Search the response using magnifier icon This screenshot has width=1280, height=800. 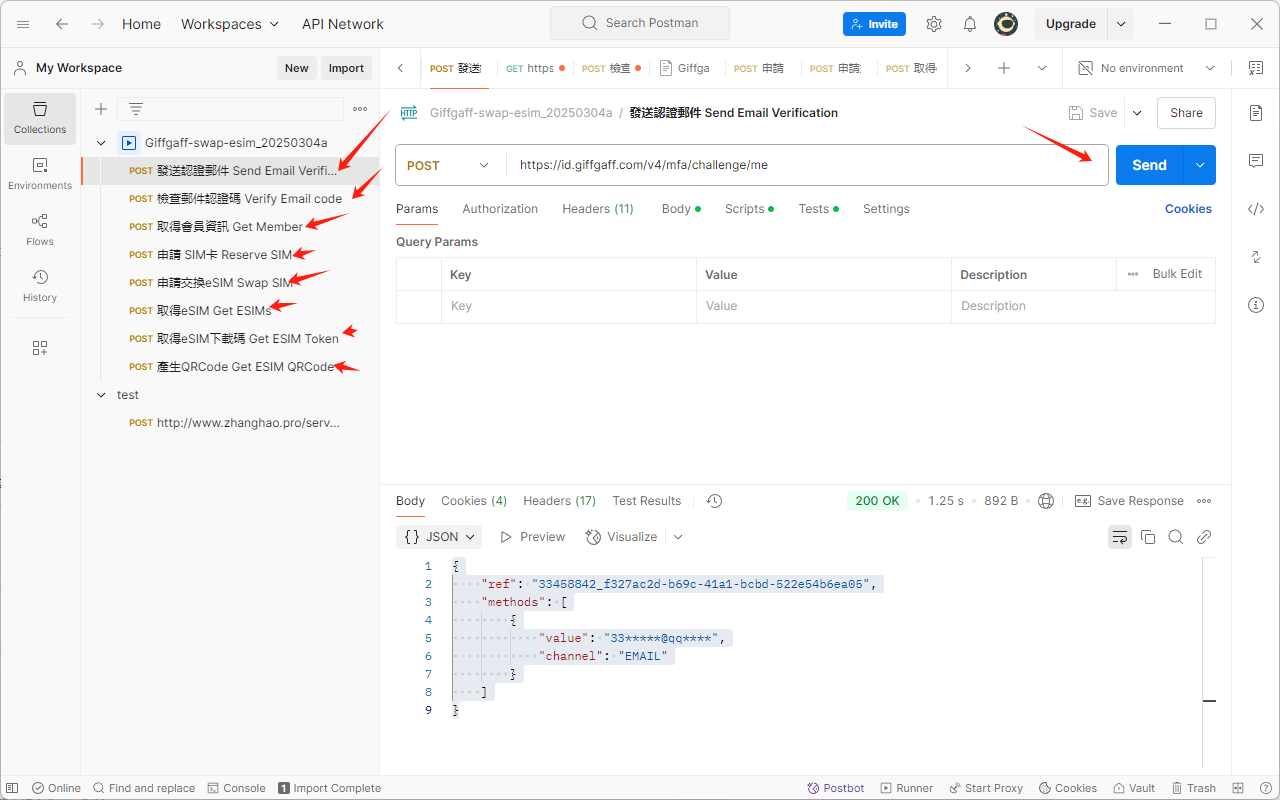coord(1176,537)
